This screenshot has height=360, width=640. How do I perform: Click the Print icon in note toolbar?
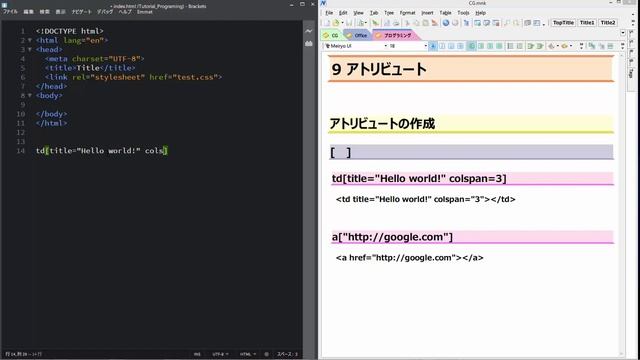coord(396,23)
